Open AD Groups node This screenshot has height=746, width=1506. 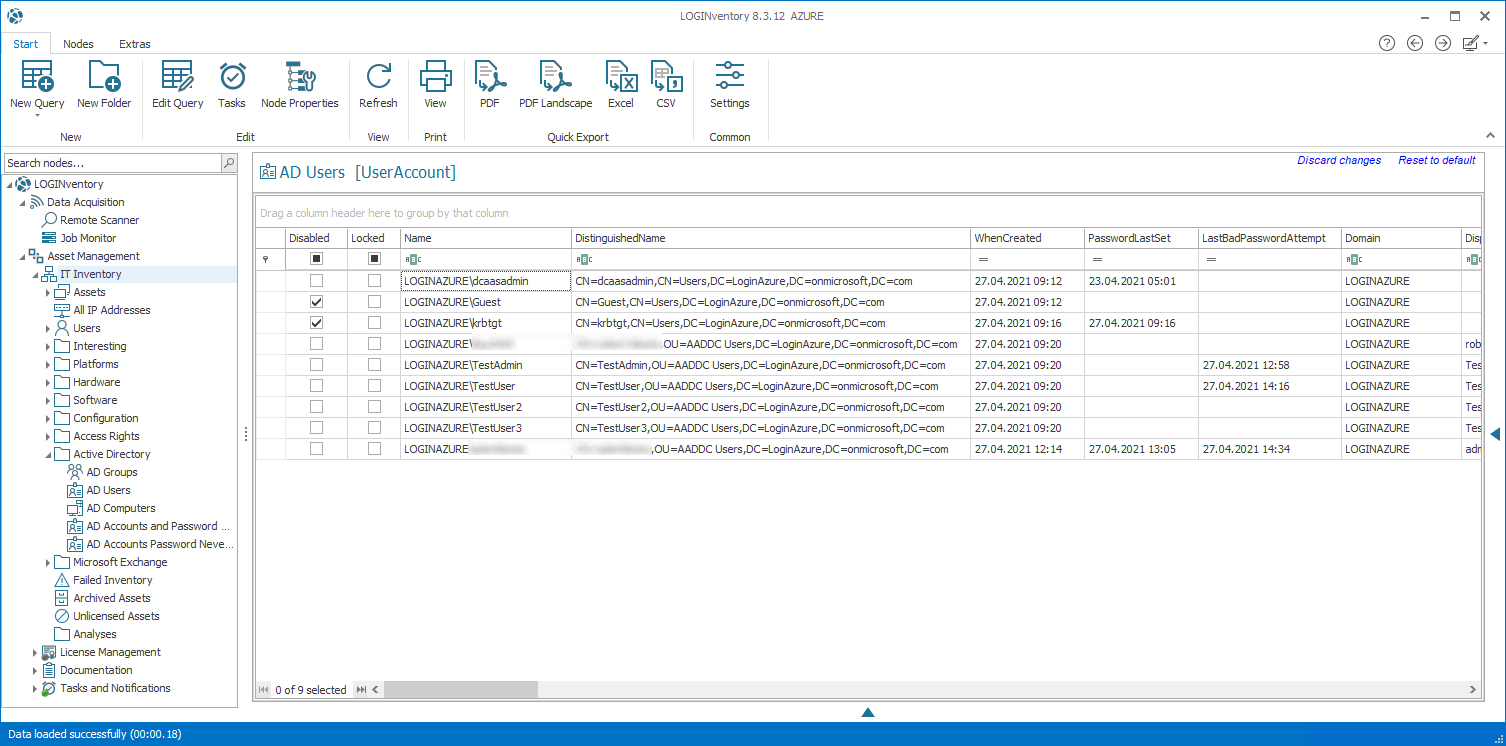point(112,472)
